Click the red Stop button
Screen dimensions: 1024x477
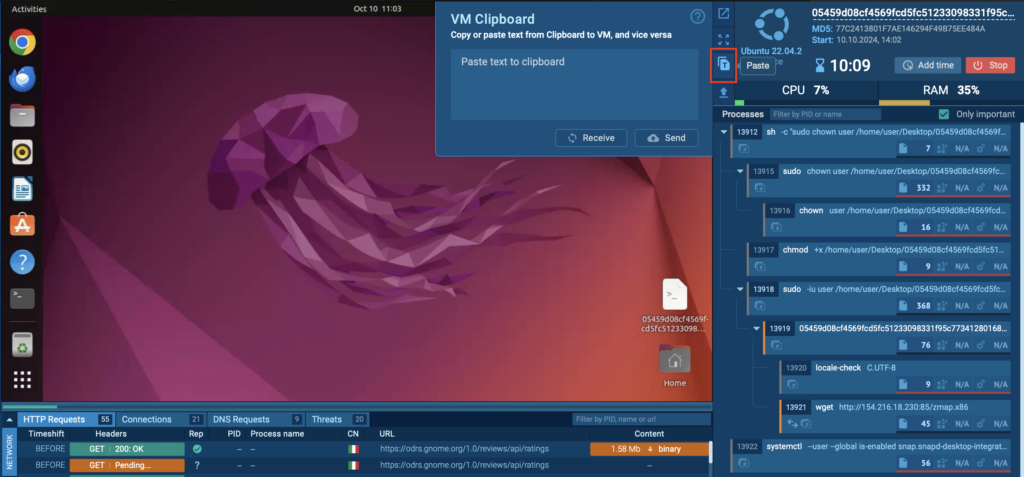[990, 65]
